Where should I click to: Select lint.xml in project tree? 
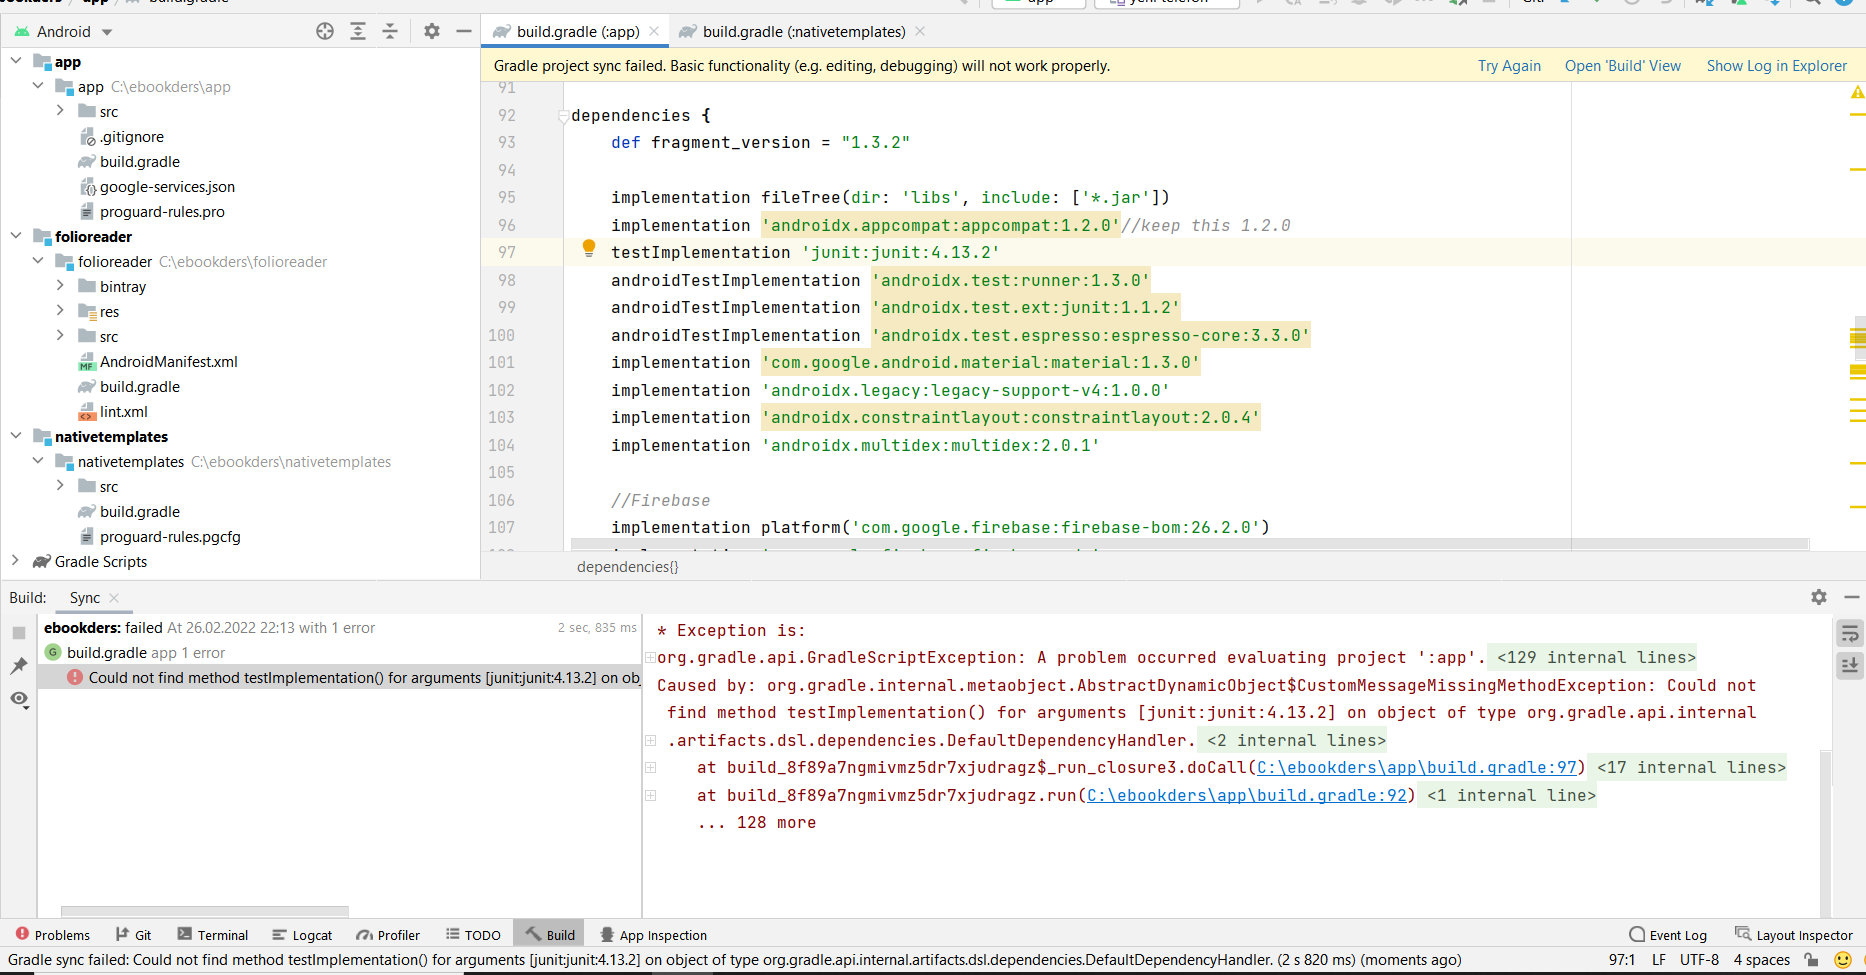123,411
